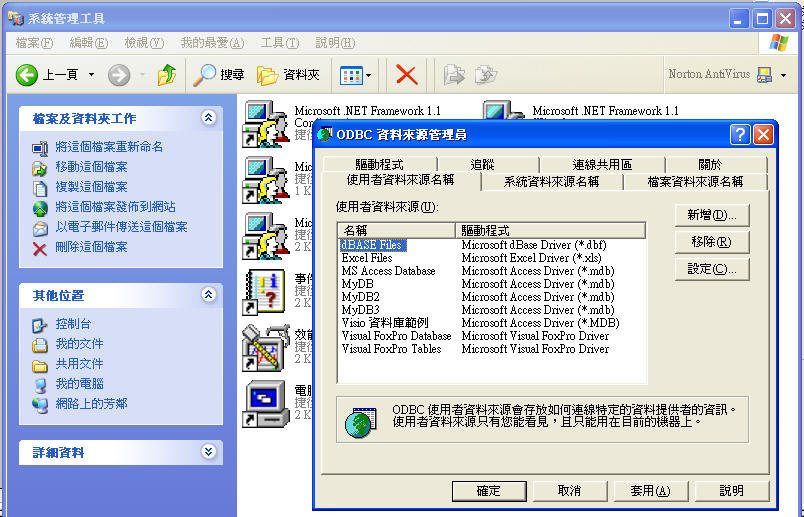
Task: Click the 取消 button
Action: coord(569,491)
